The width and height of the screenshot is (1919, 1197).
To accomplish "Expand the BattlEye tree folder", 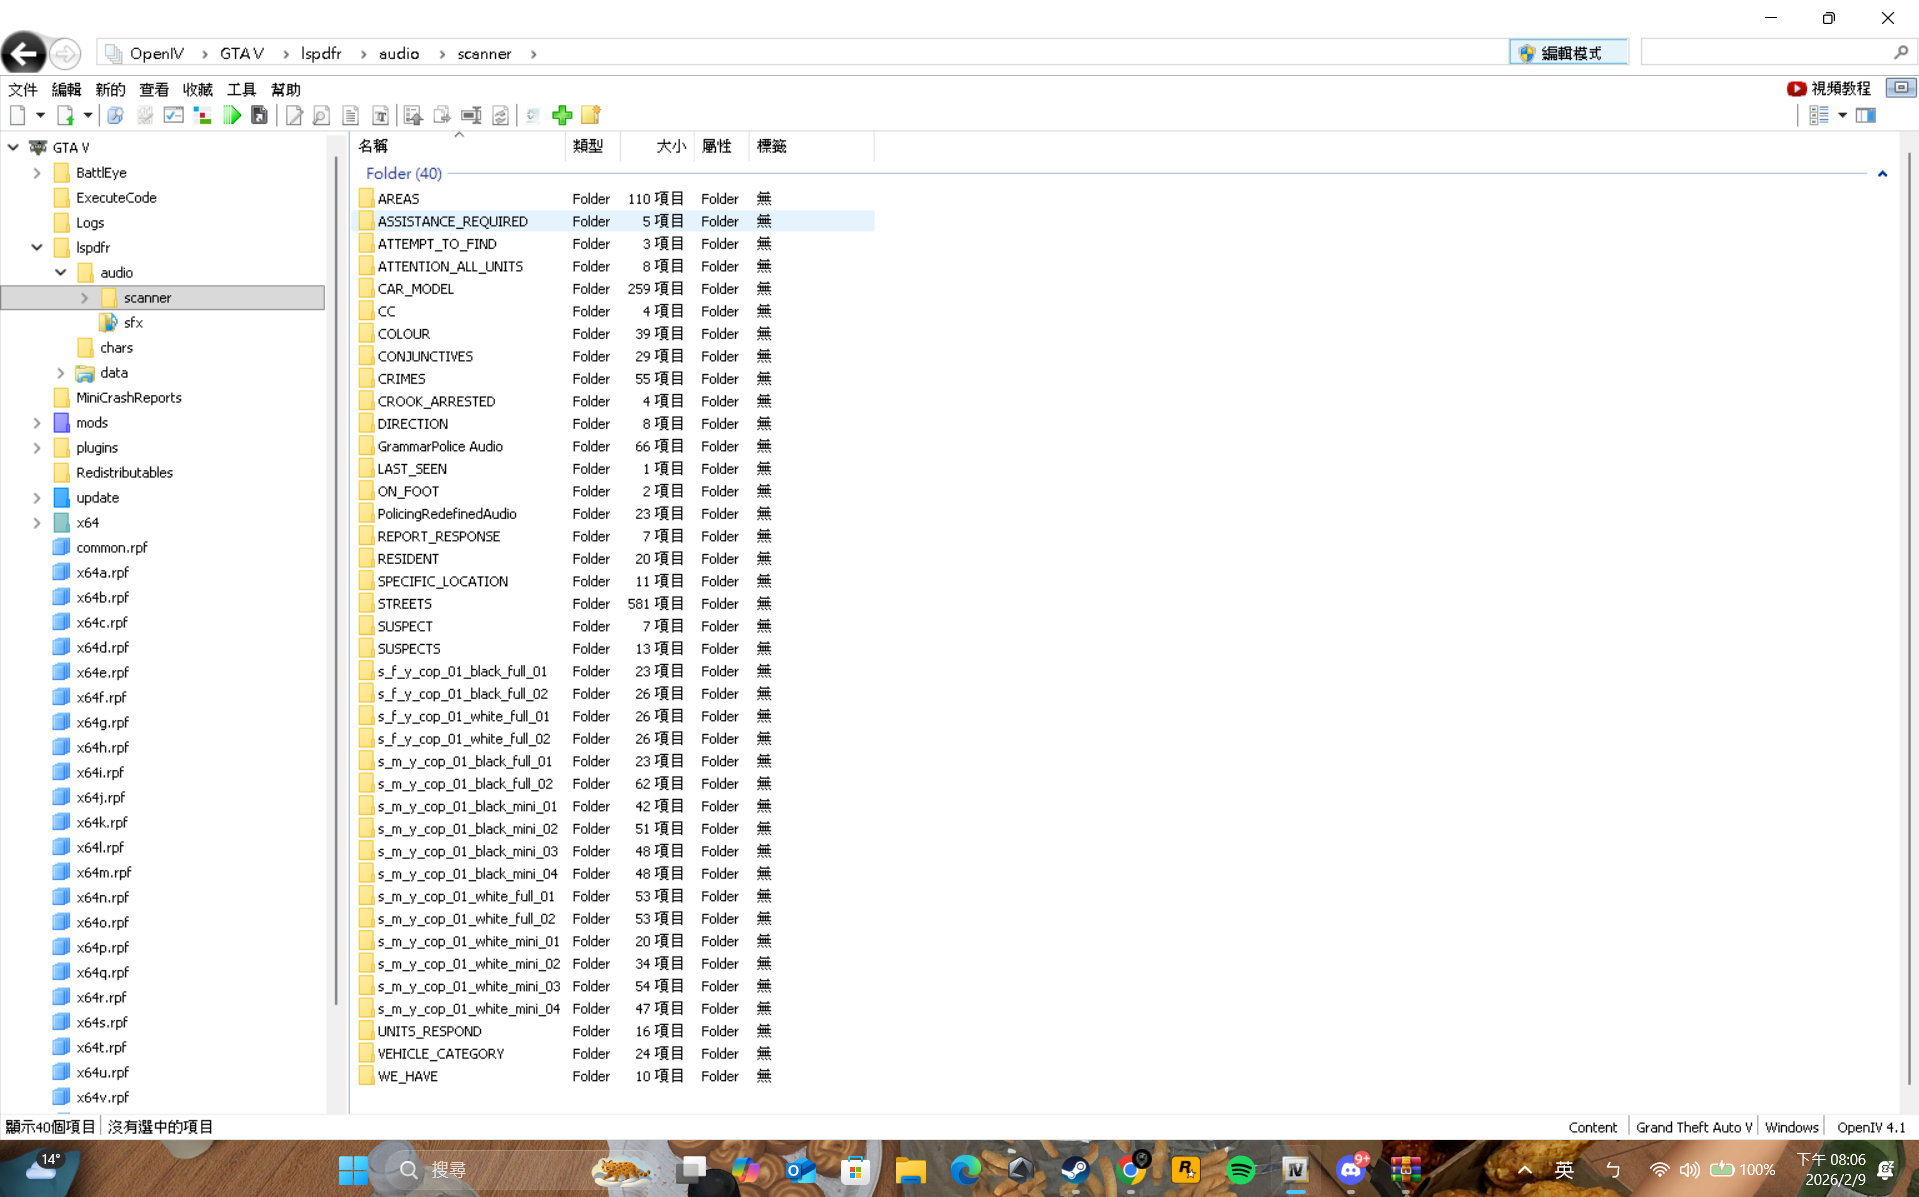I will point(37,173).
